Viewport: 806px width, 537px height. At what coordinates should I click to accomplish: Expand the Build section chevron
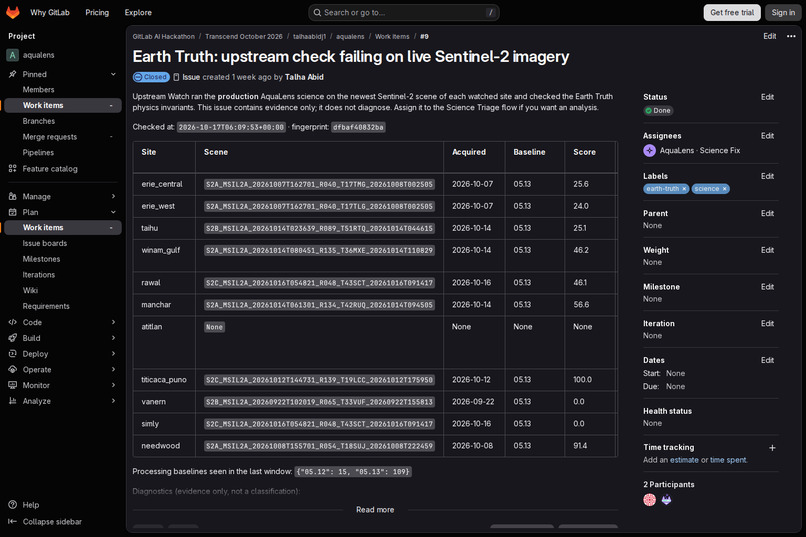(x=113, y=338)
